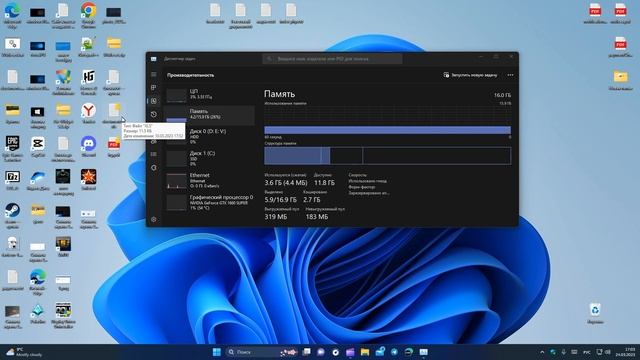This screenshot has width=640, height=360.
Task: Open the three-dots more options menu
Action: (x=510, y=75)
